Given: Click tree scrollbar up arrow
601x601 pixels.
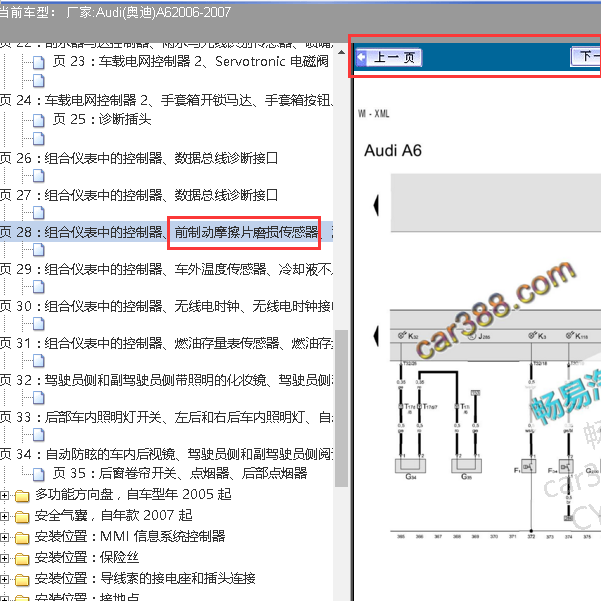Looking at the screenshot, I should 342,52.
